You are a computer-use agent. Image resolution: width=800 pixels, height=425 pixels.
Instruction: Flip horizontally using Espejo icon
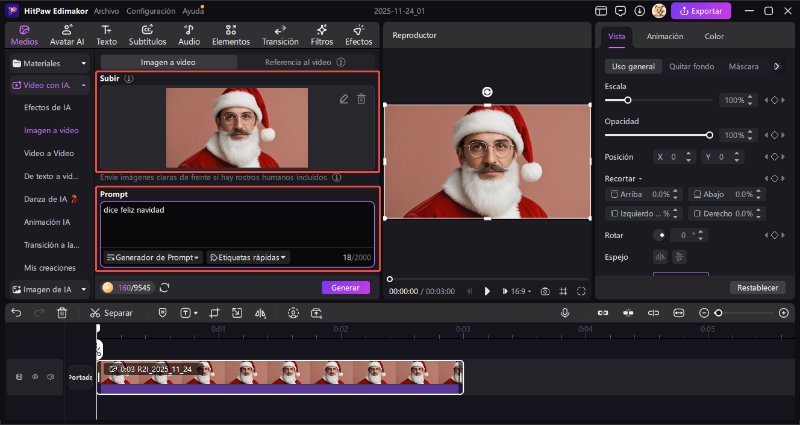click(660, 257)
